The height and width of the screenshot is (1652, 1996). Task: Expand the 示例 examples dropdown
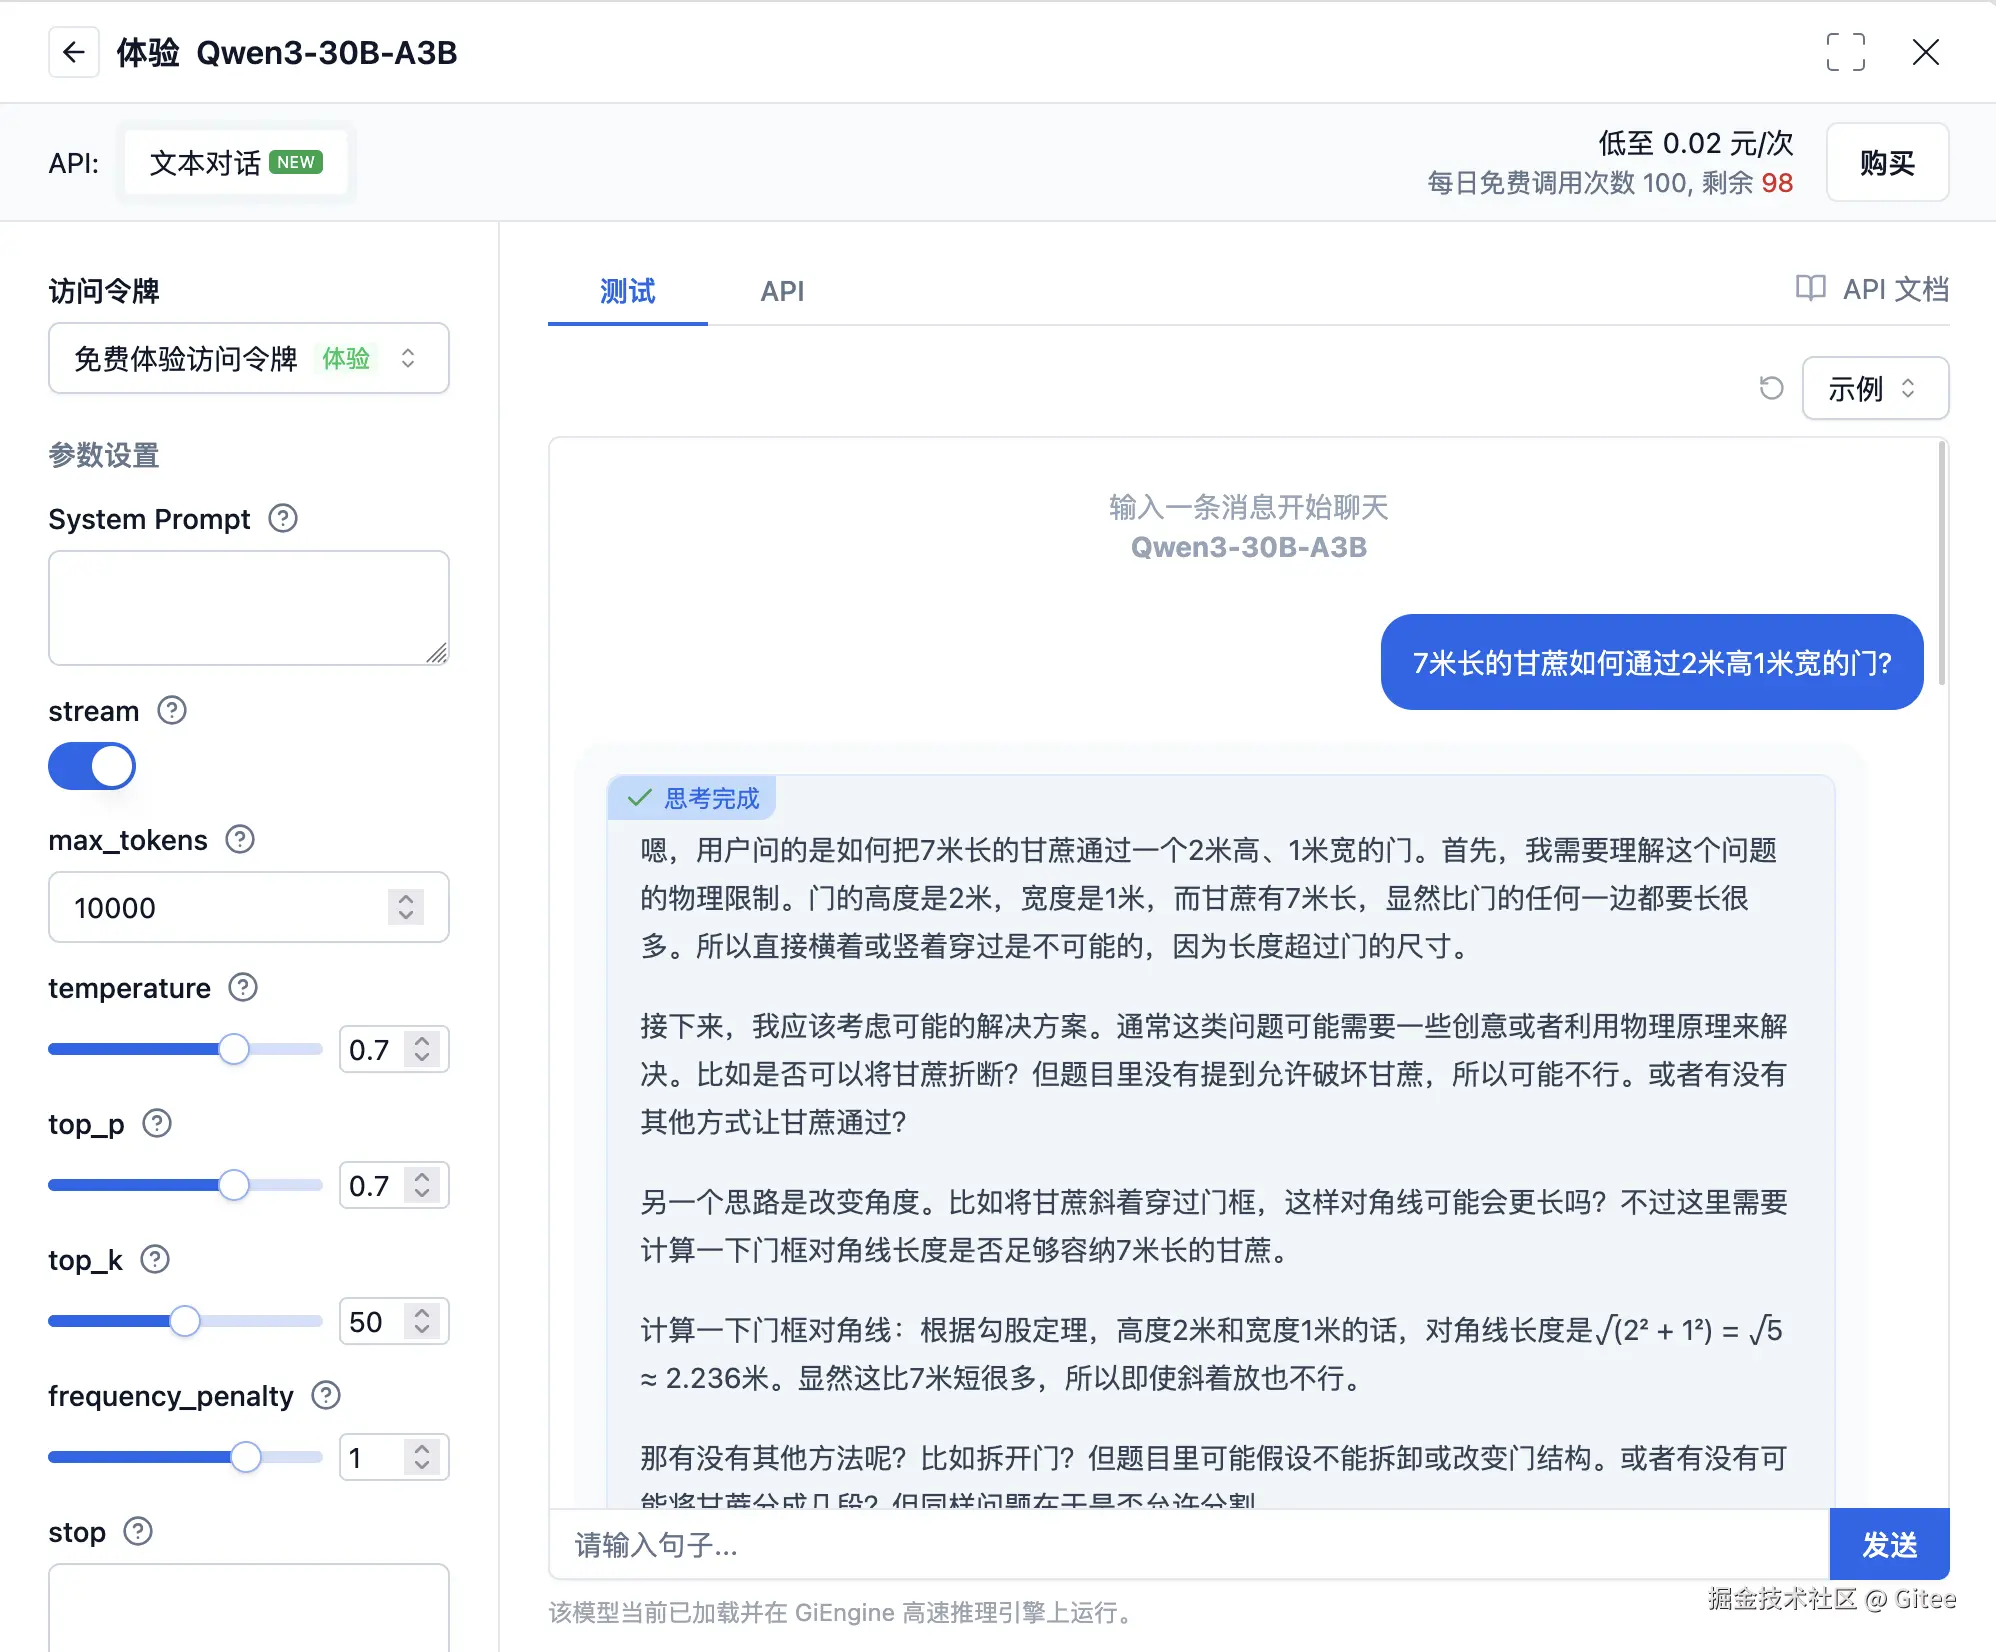[x=1874, y=388]
